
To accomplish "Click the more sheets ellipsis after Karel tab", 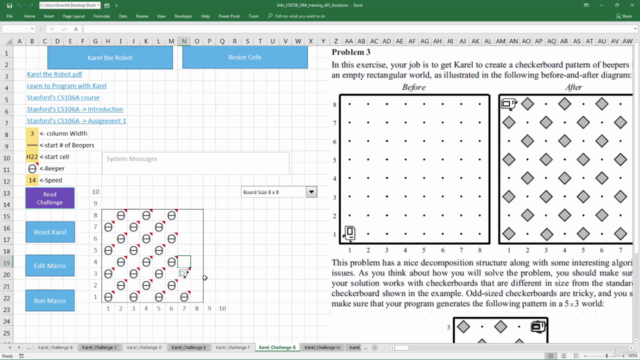I will 366,348.
